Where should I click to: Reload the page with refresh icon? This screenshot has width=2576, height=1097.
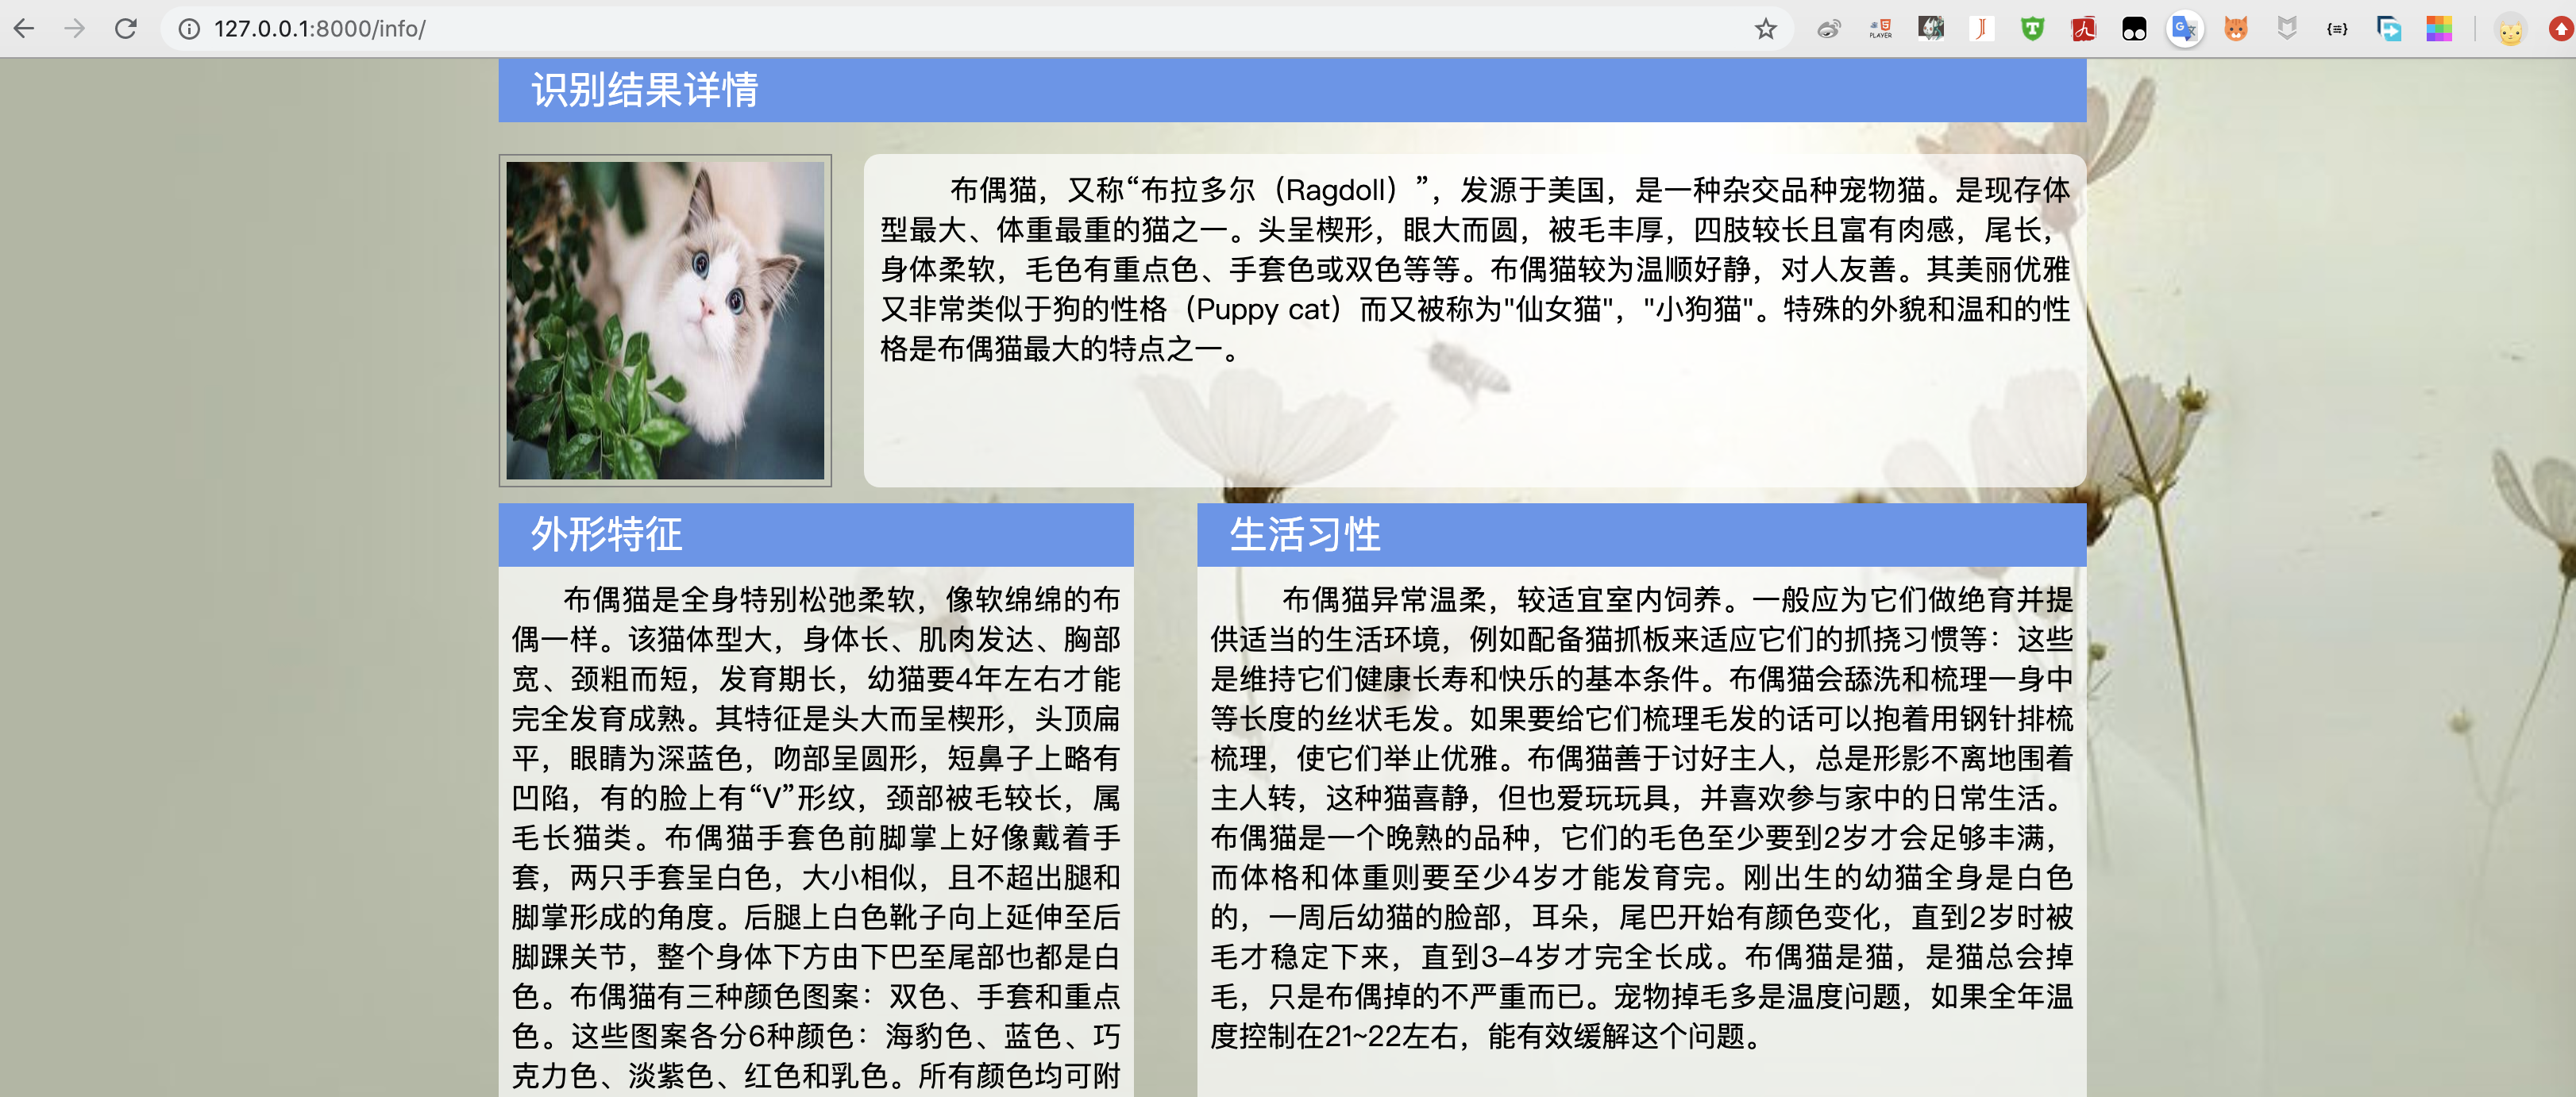(x=126, y=29)
